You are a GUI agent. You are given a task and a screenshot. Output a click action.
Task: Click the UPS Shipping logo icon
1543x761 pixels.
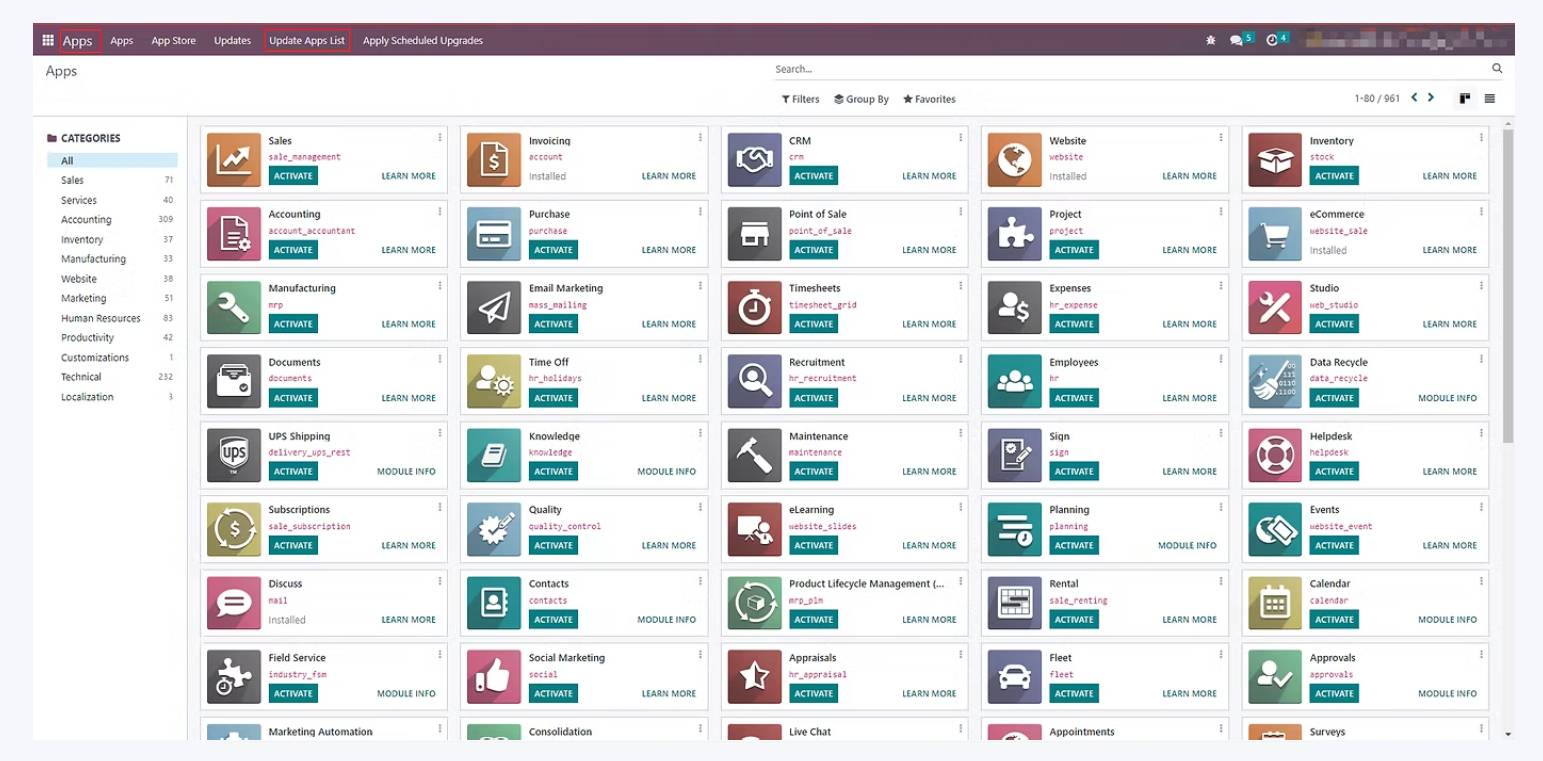[x=234, y=456]
